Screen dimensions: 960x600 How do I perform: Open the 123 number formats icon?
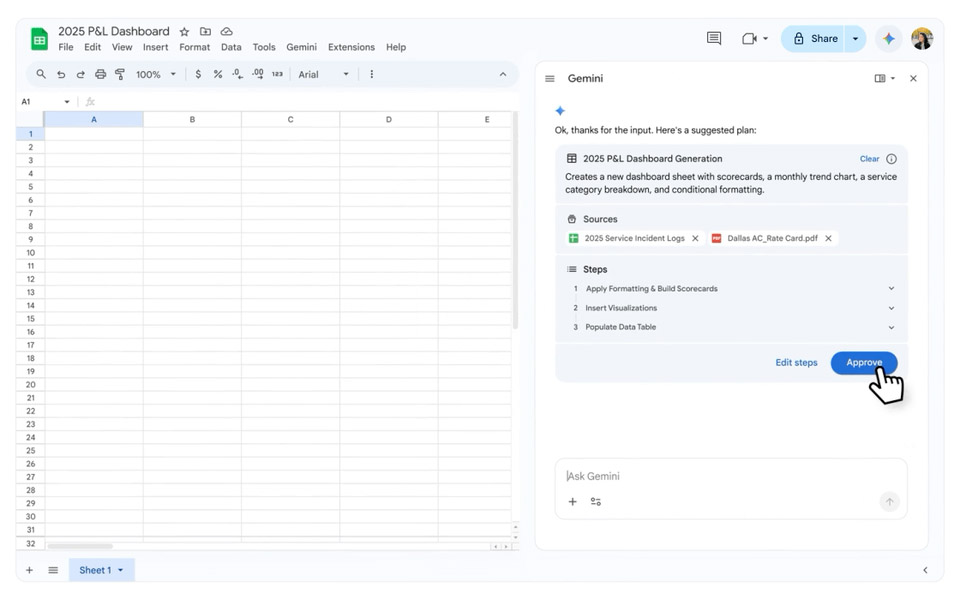[x=277, y=74]
